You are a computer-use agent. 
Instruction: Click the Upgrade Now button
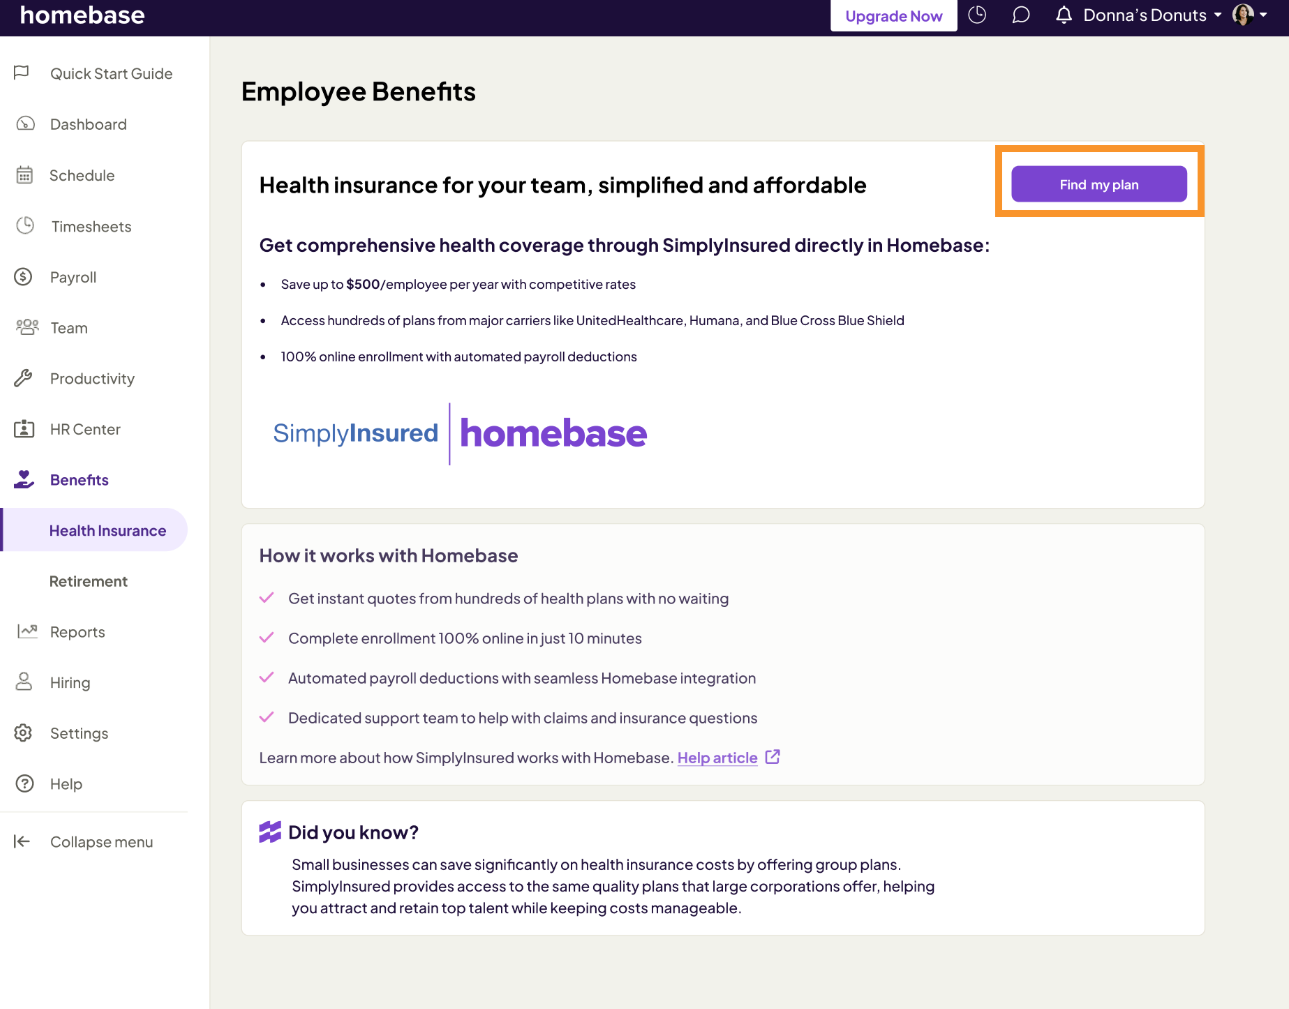(x=894, y=16)
